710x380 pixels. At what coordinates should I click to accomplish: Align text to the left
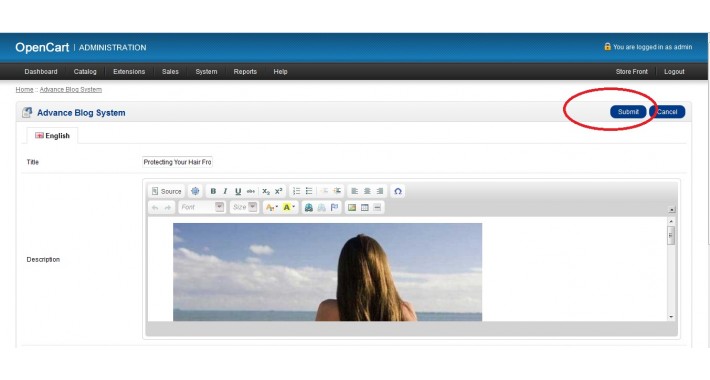(355, 191)
